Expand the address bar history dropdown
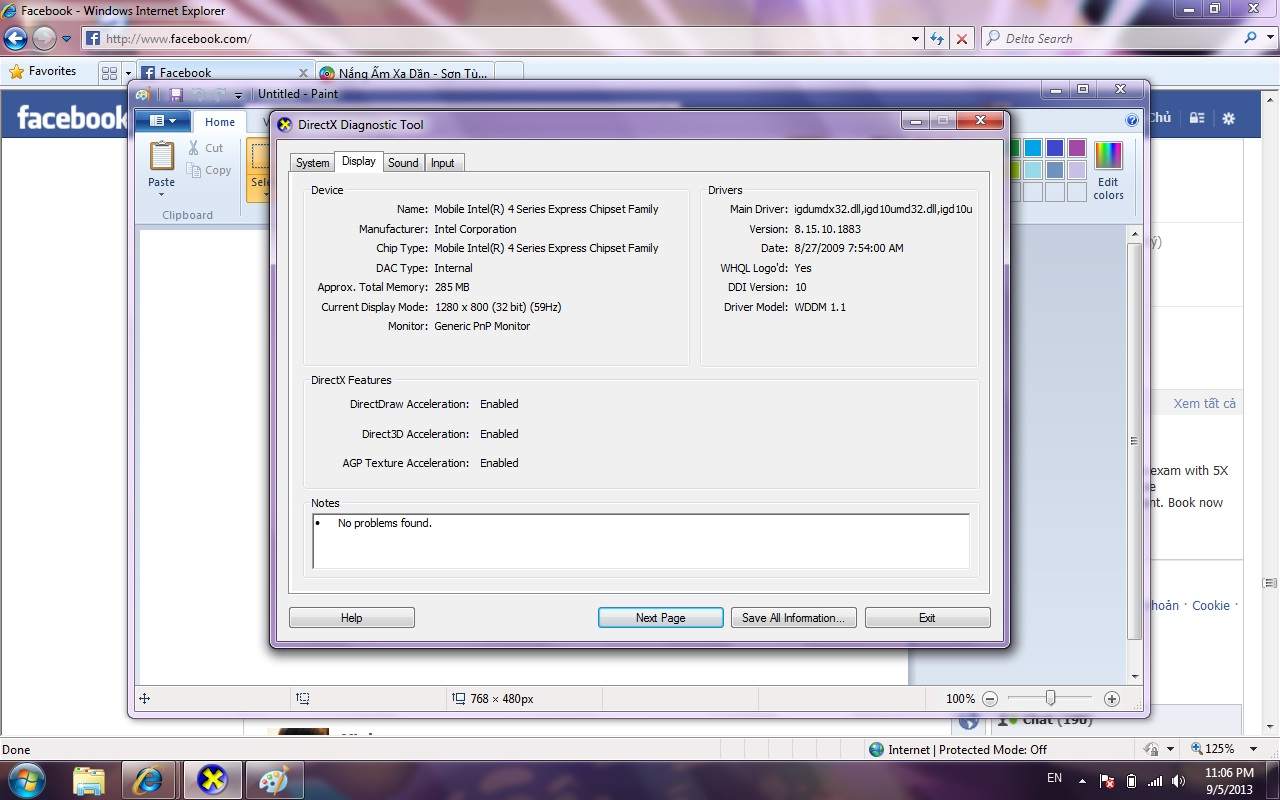Image resolution: width=1280 pixels, height=800 pixels. [x=915, y=39]
